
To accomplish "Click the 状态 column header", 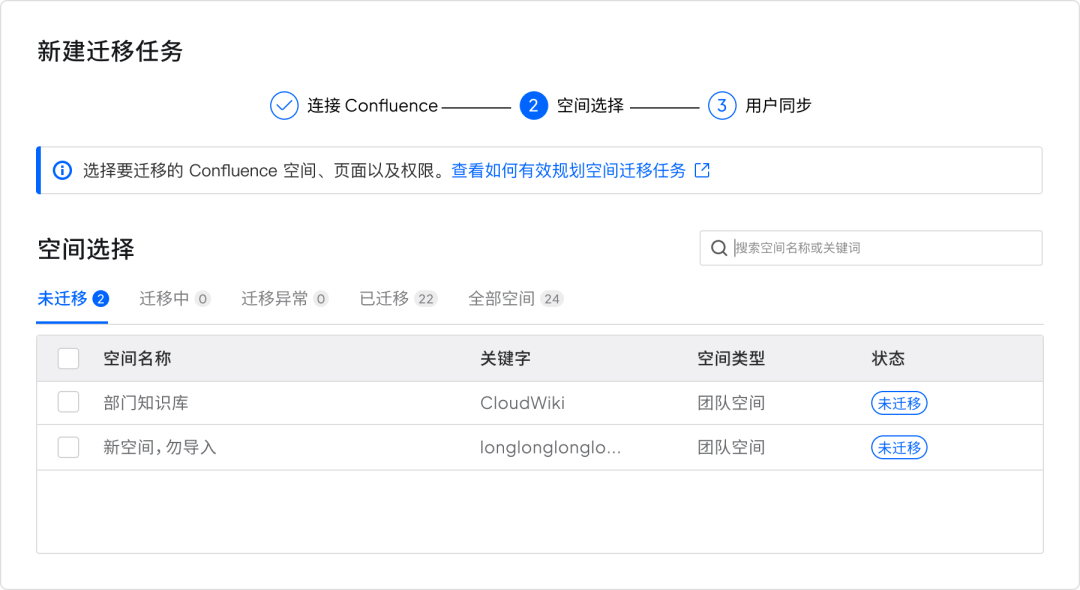I will pos(888,359).
